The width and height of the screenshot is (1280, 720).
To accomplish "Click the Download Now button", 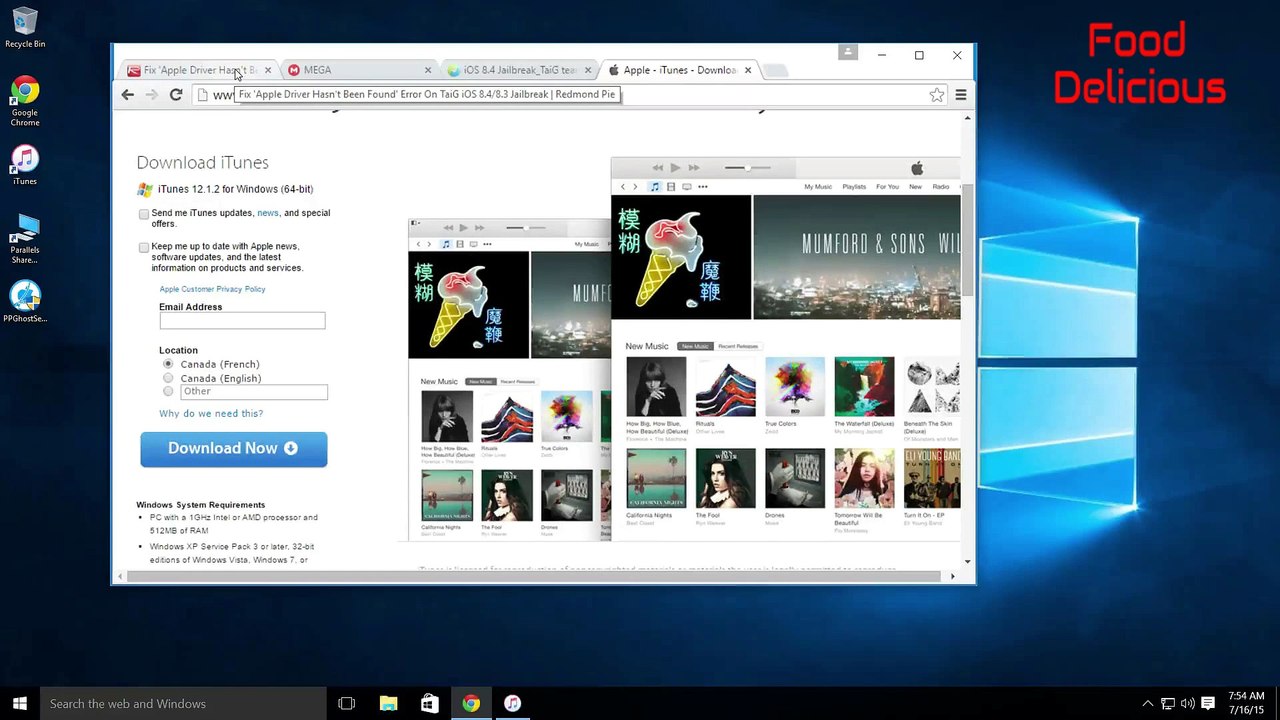I will (x=234, y=449).
